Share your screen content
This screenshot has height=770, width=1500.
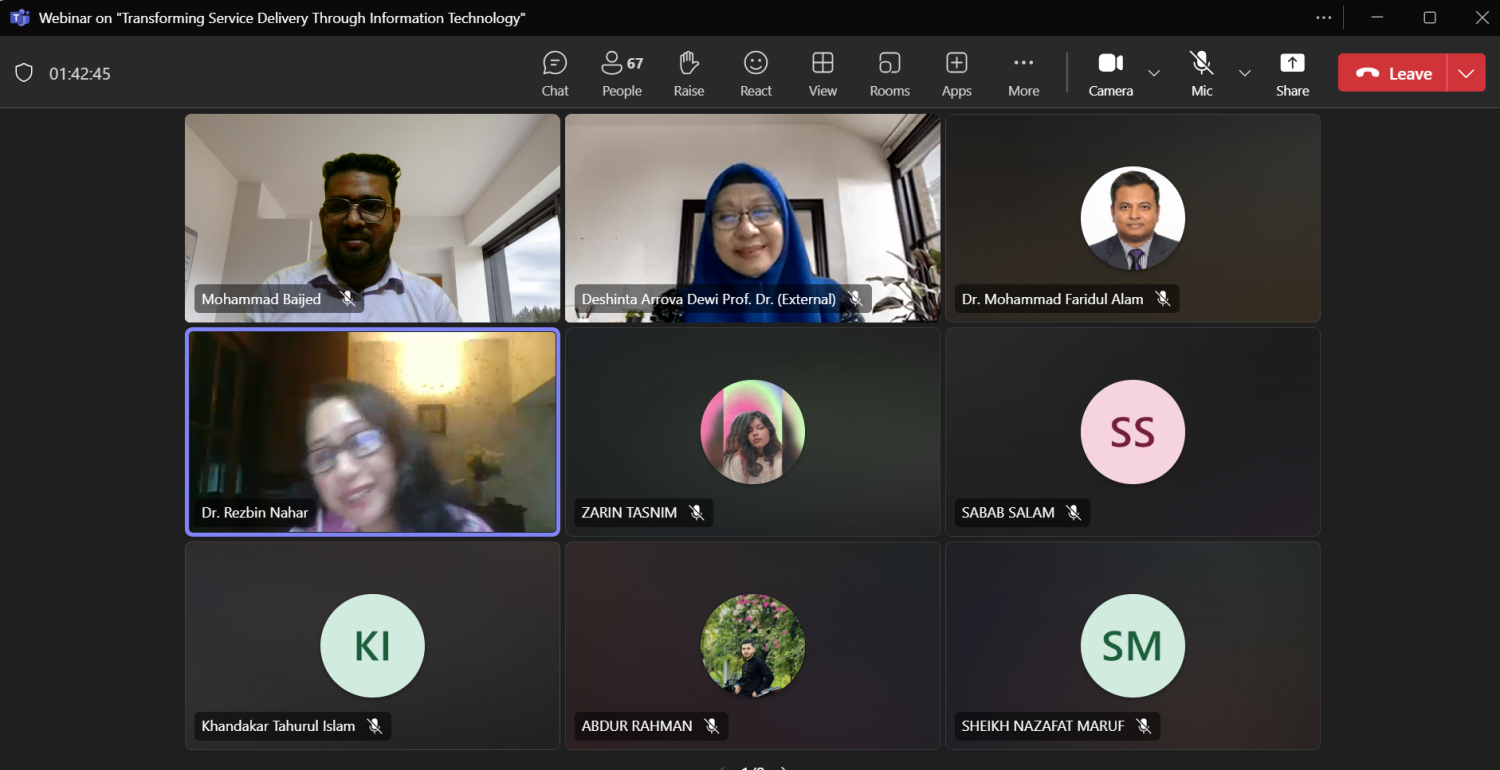[x=1292, y=74]
